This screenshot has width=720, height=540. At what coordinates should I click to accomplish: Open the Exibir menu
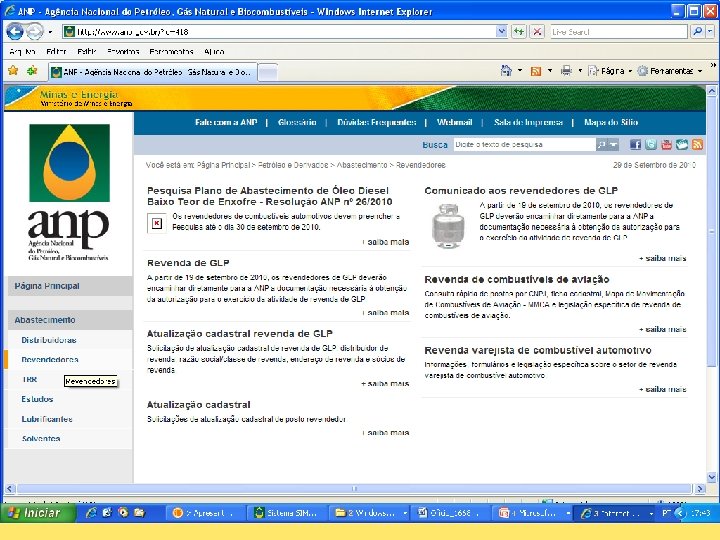click(87, 51)
